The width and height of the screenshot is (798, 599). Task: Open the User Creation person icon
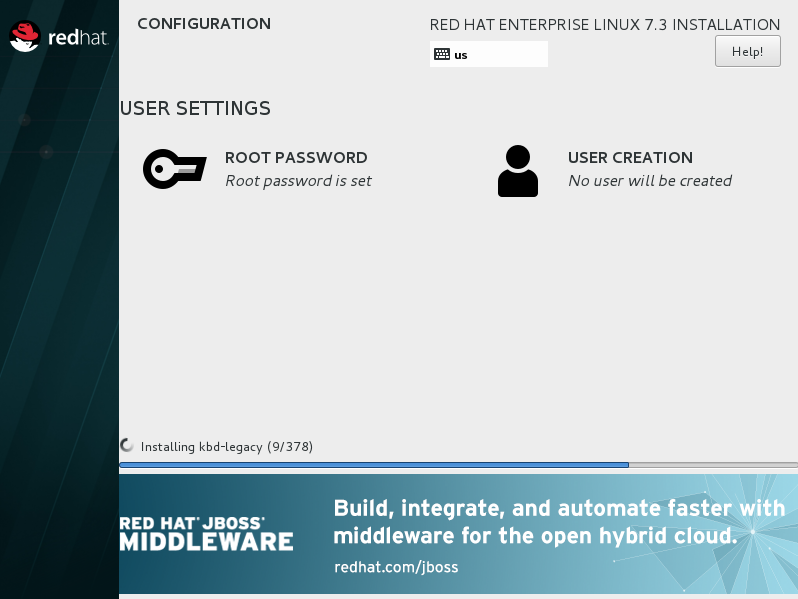(x=518, y=171)
